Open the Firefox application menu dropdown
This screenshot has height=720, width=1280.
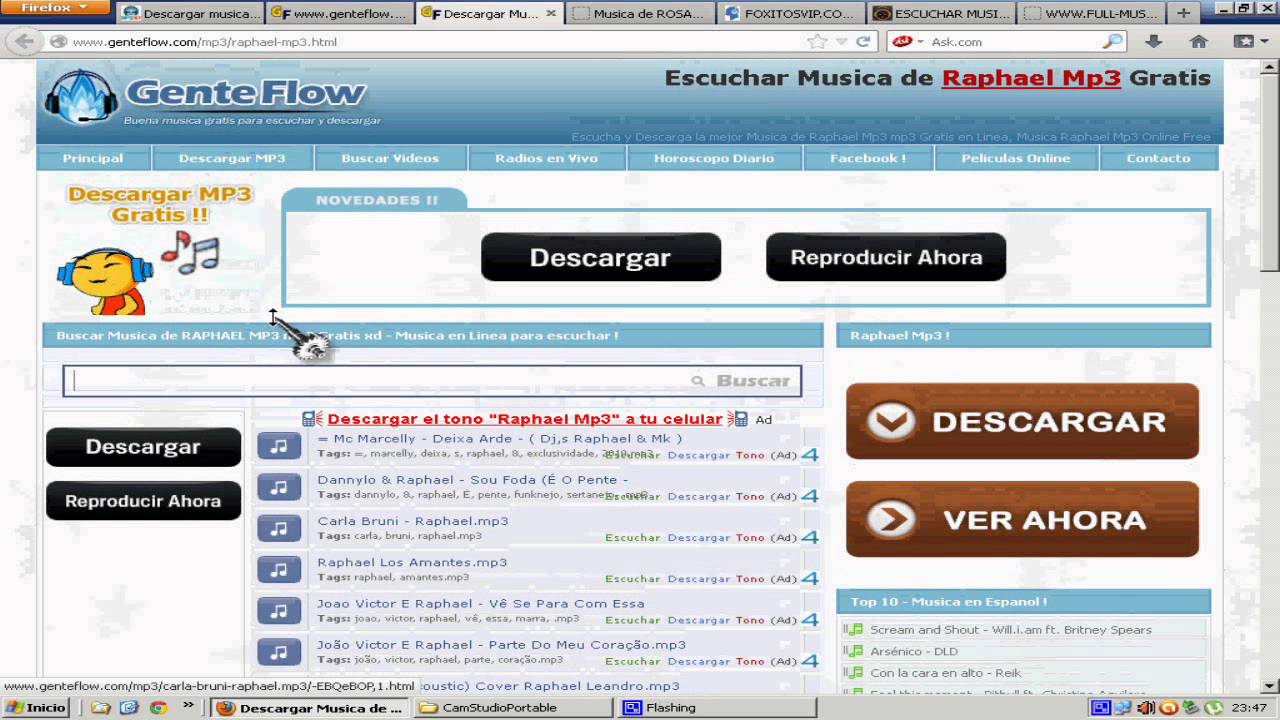(x=54, y=8)
